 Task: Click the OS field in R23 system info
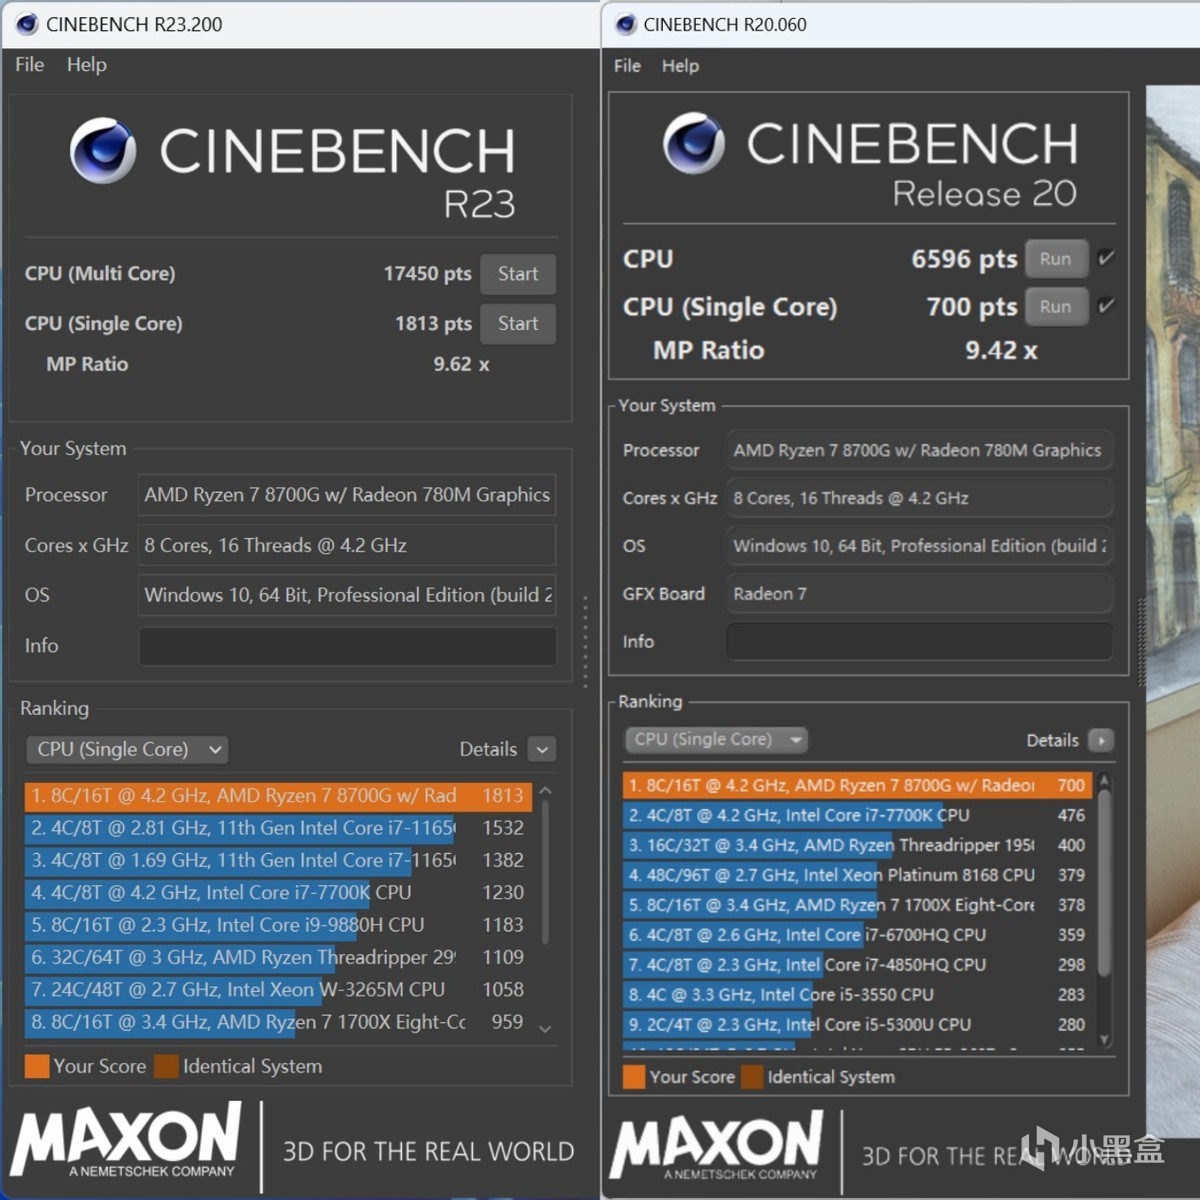tap(347, 595)
